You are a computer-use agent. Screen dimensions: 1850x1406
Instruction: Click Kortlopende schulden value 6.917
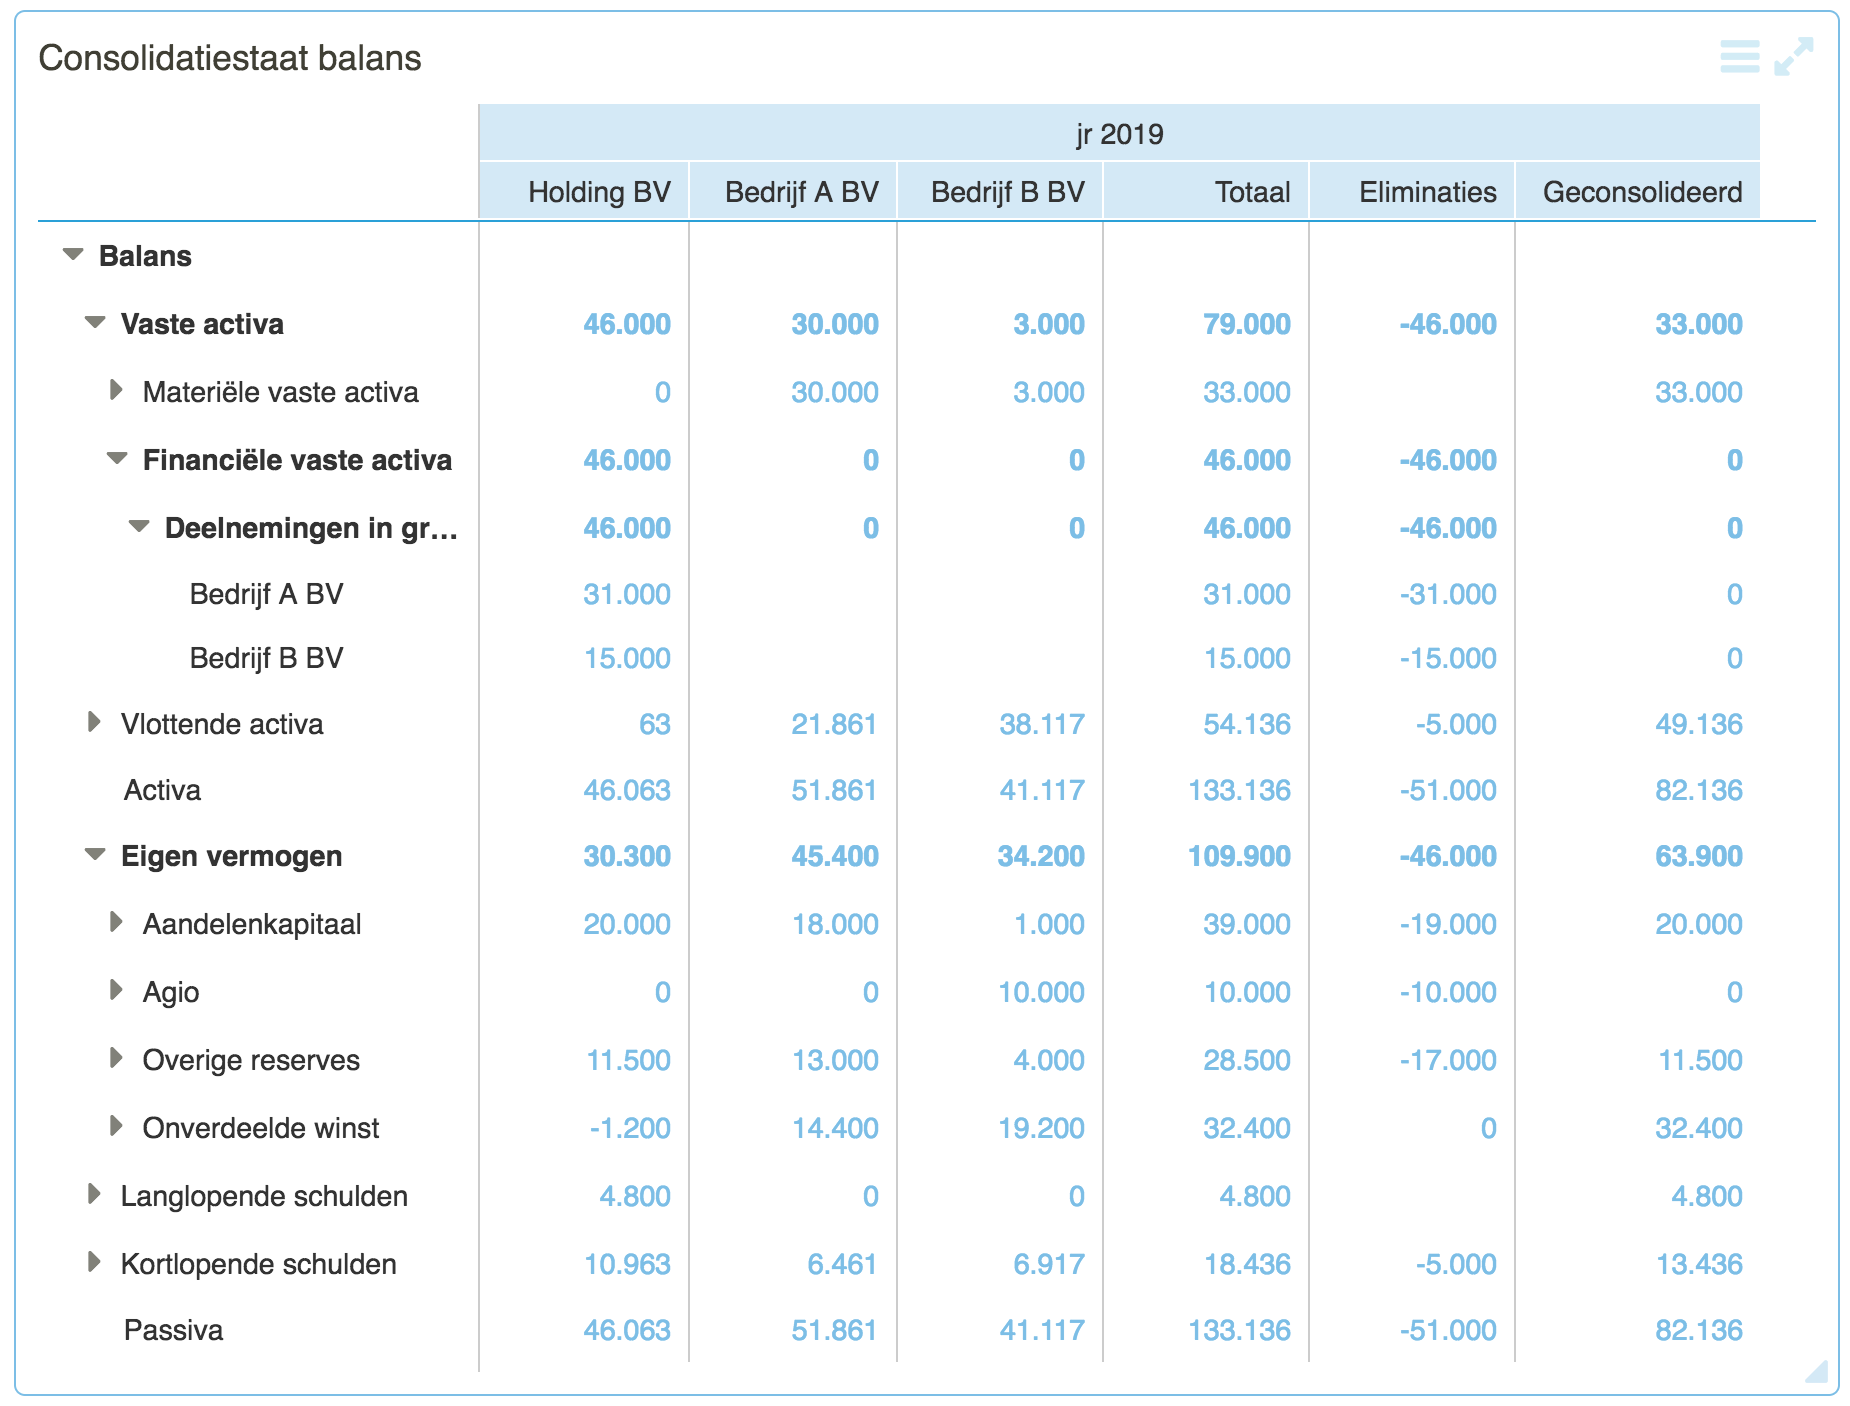pyautogui.click(x=1049, y=1264)
